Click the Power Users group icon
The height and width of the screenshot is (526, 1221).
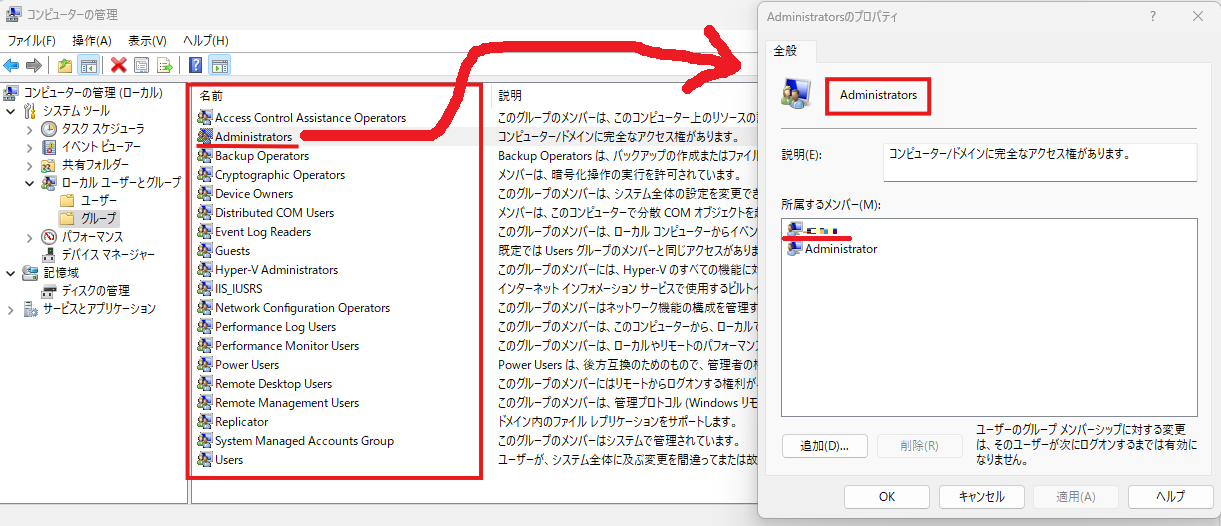tap(205, 364)
